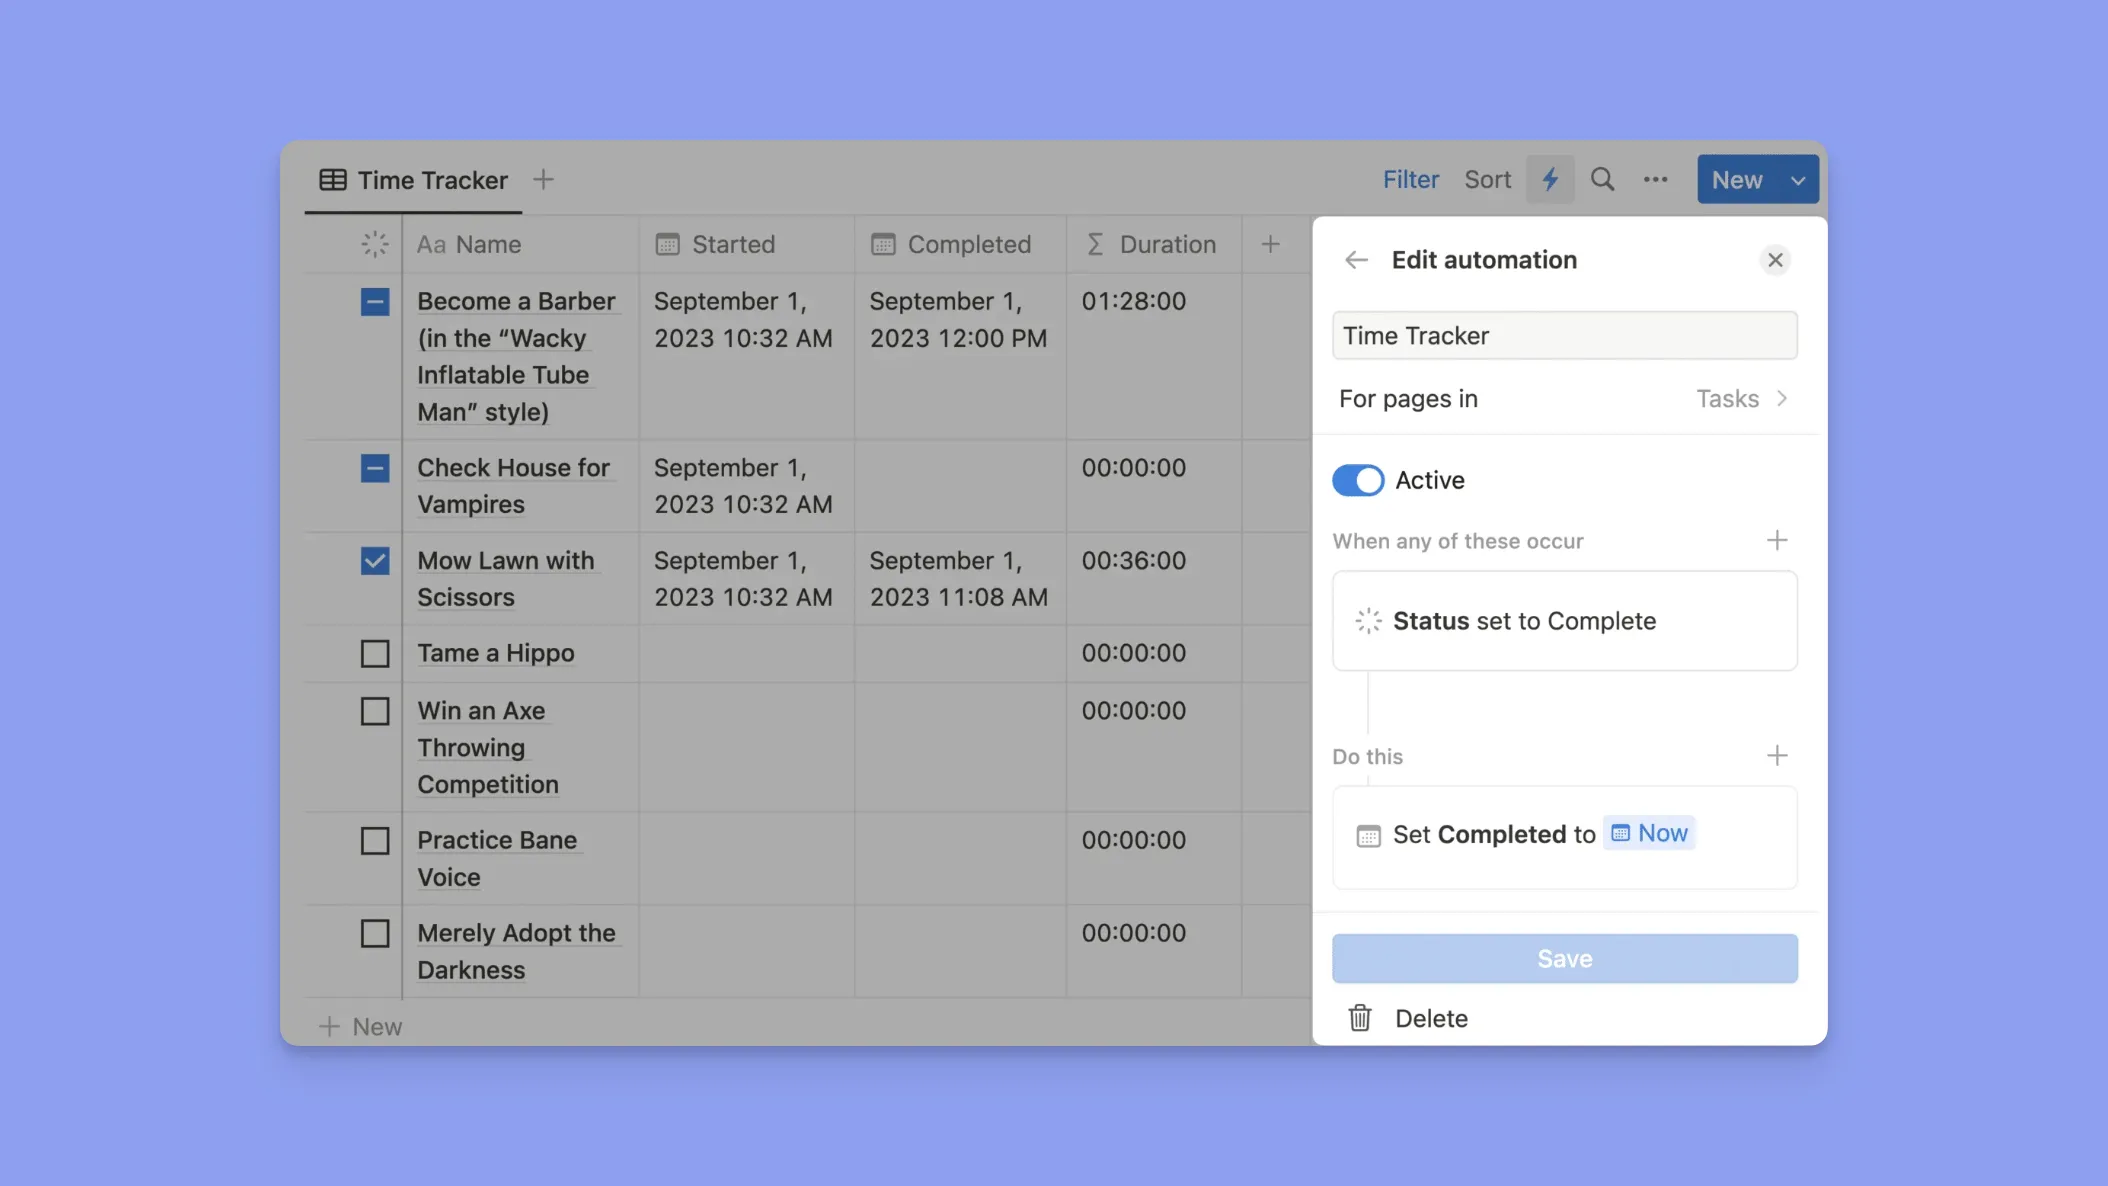Open the Tasks database selector chevron
The height and width of the screenshot is (1186, 2108).
(1781, 399)
